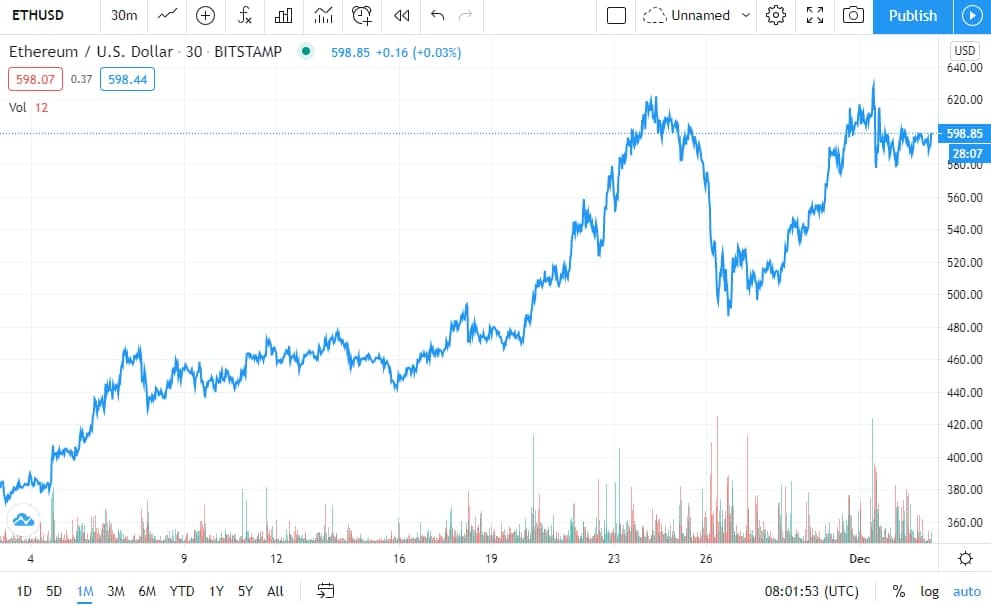Open the 30m interval dropdown
The width and height of the screenshot is (991, 607).
[x=124, y=15]
